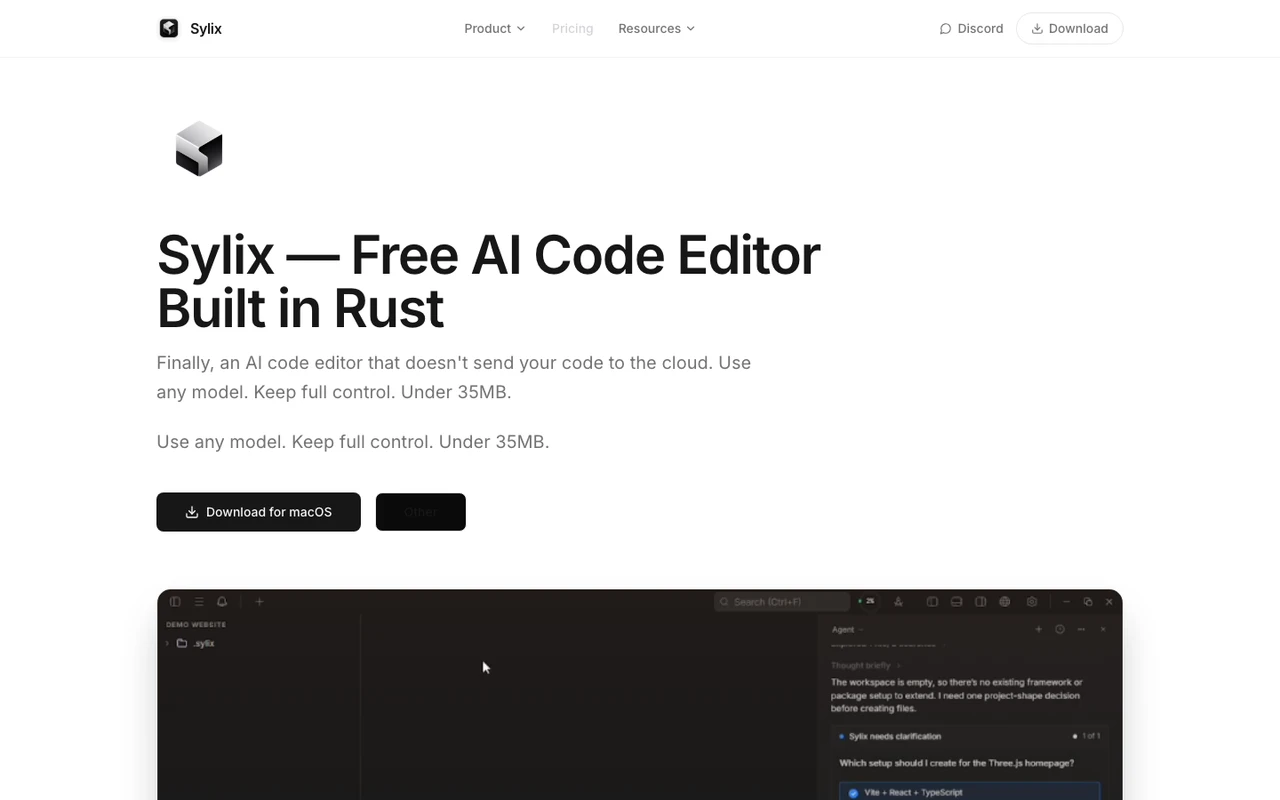Viewport: 1280px width, 800px height.
Task: Open notifications via the bell icon
Action: pos(222,602)
